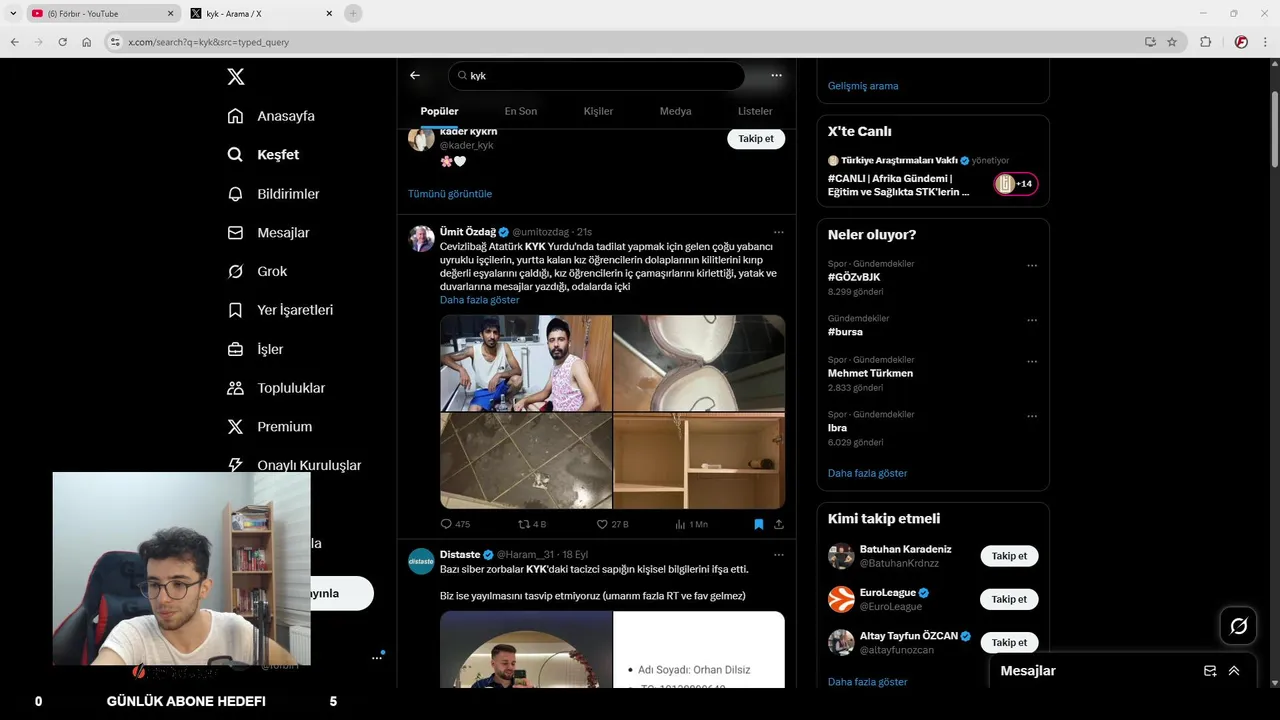Open Keşfet search icon in sidebar
The image size is (1280, 720).
point(235,155)
